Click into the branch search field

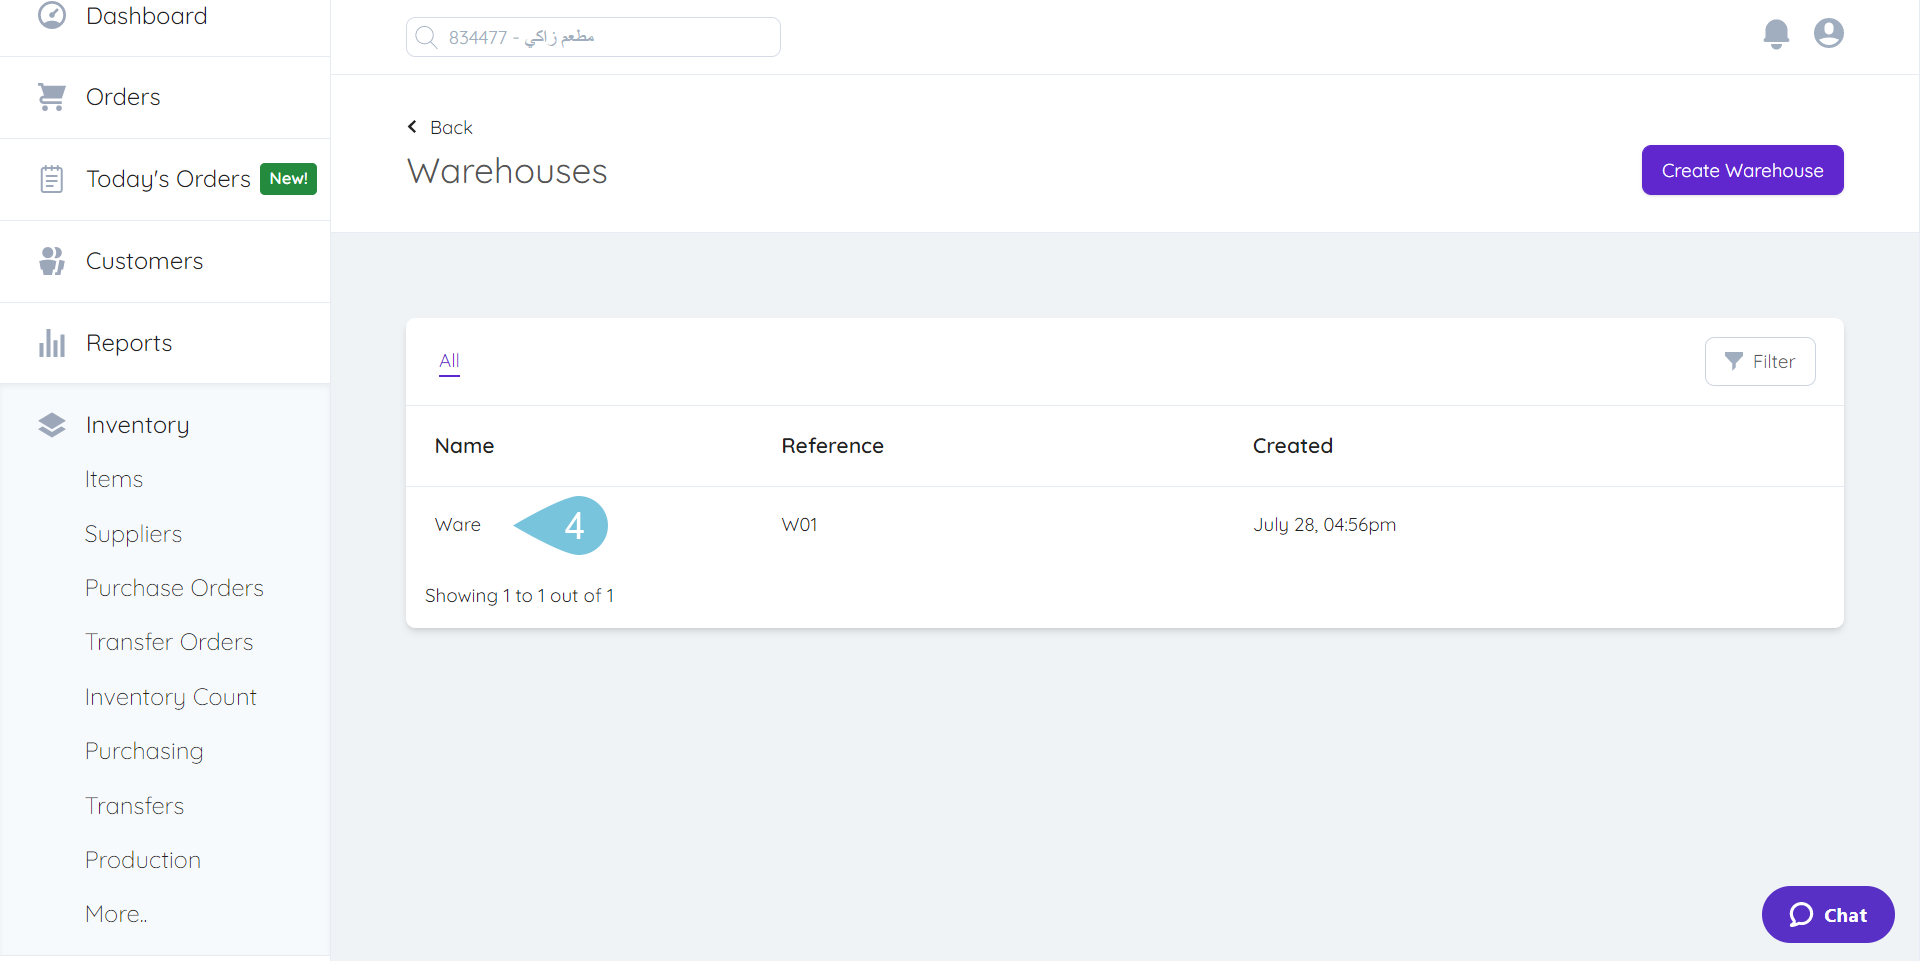point(593,37)
